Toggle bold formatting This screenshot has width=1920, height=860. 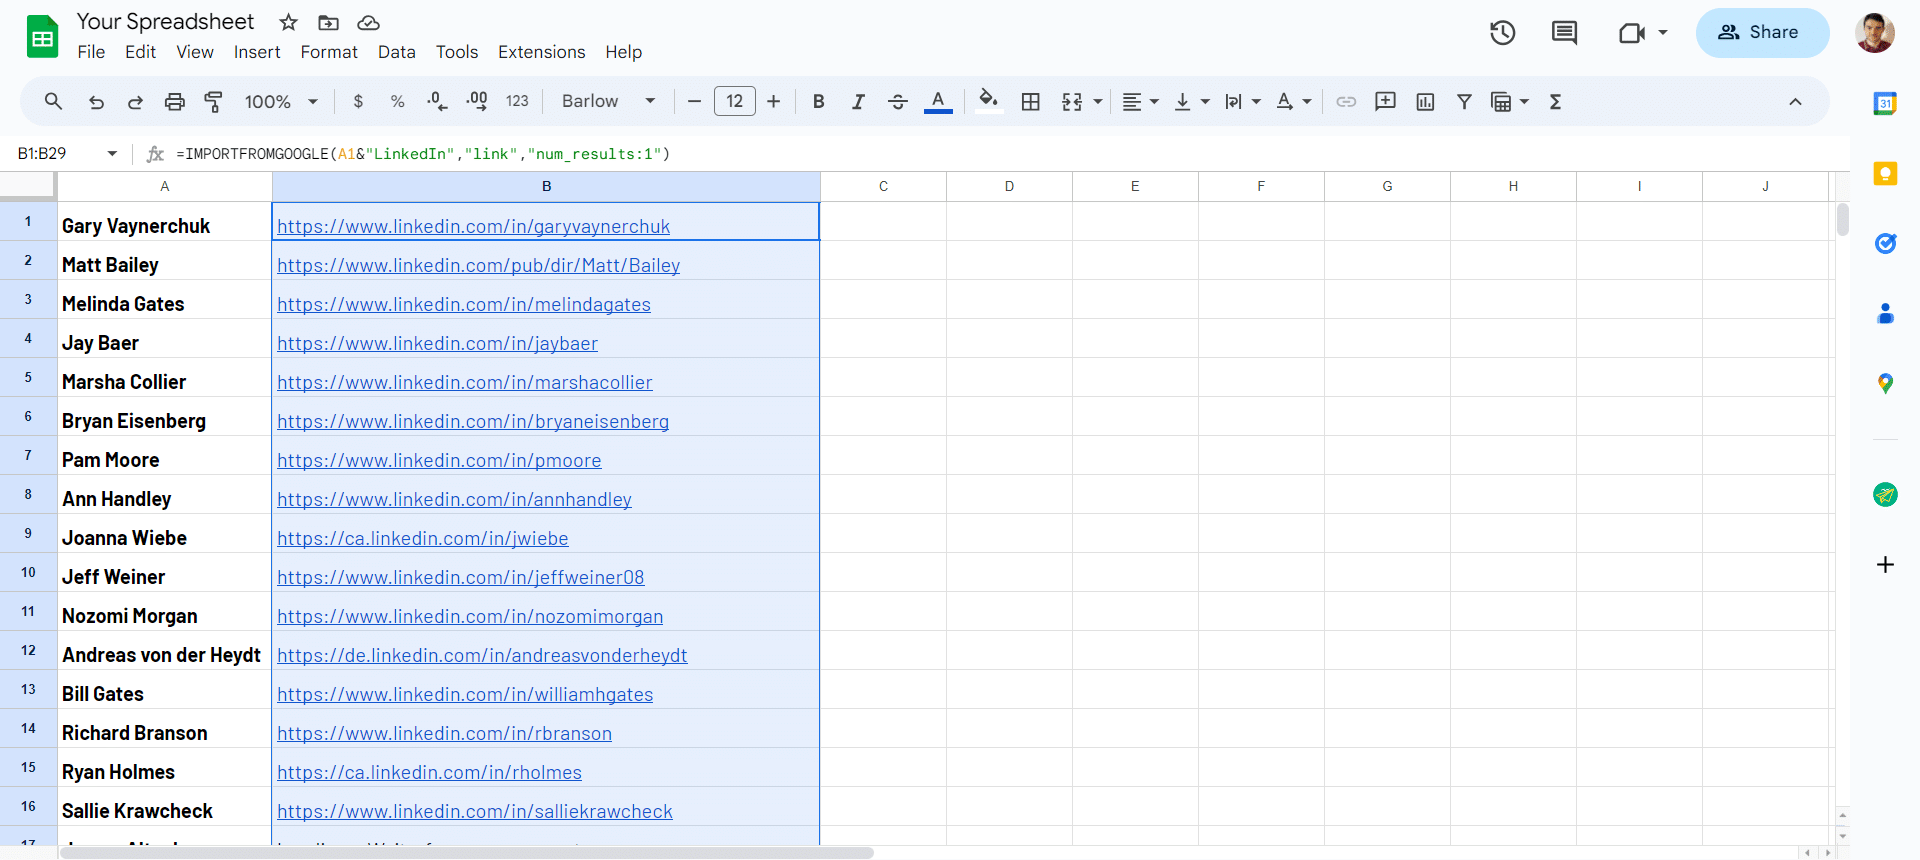pos(818,101)
